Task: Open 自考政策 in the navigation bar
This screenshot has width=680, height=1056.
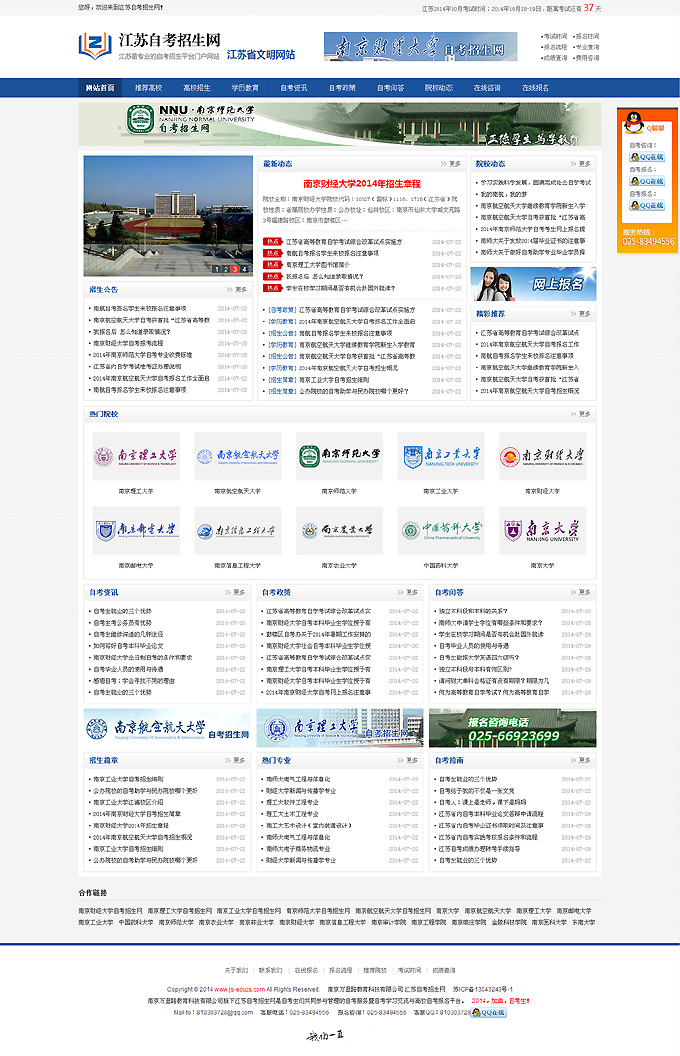Action: (x=342, y=88)
